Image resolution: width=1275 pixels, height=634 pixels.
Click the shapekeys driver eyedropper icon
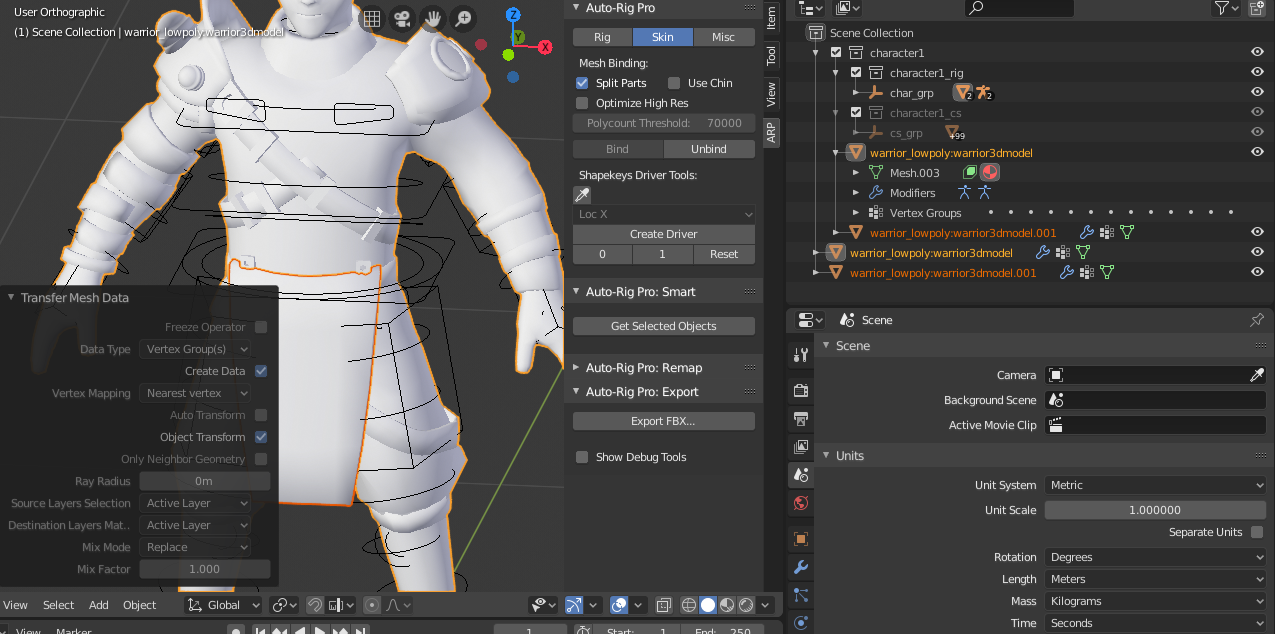[x=582, y=195]
